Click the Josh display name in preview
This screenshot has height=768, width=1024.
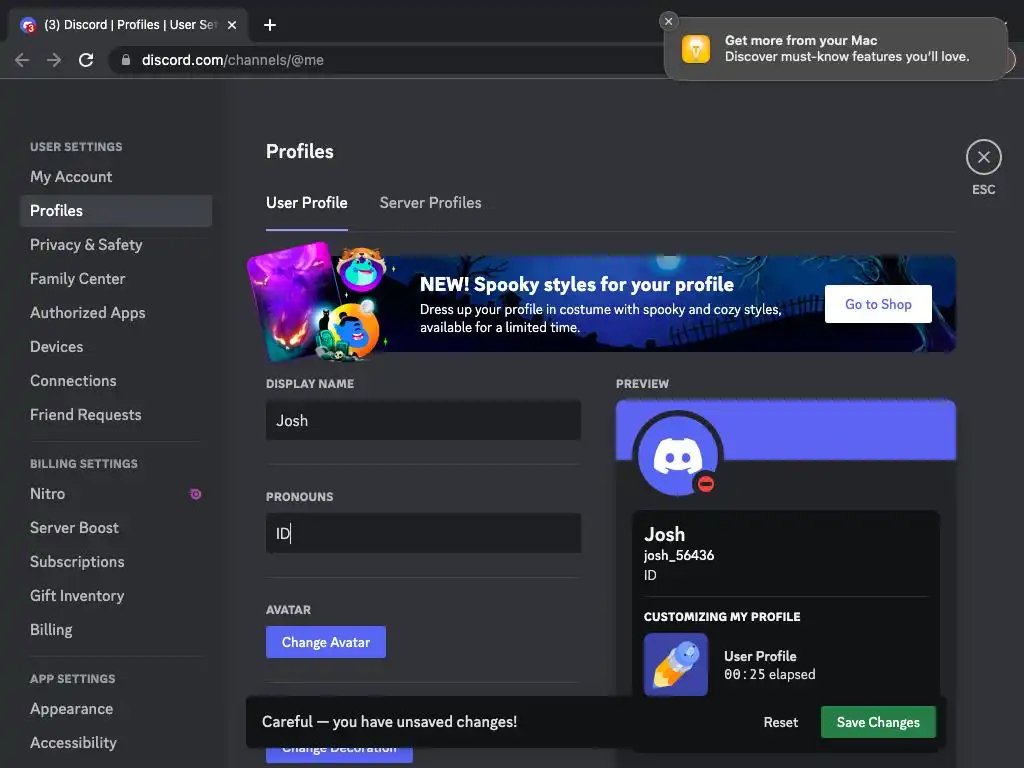(x=664, y=534)
